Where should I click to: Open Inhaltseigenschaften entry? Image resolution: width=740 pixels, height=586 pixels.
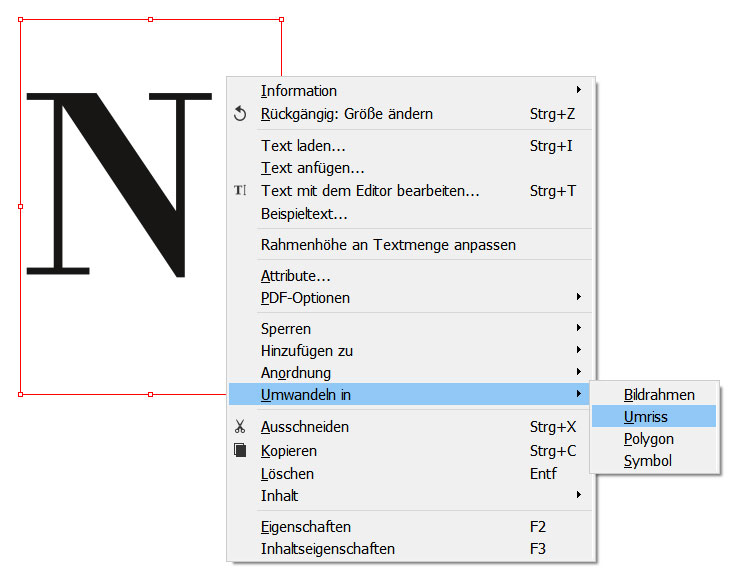click(x=327, y=549)
